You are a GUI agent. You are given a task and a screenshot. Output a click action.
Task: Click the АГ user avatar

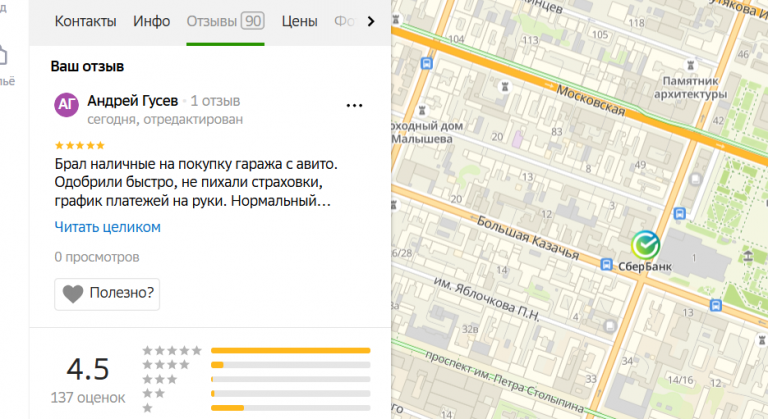pyautogui.click(x=66, y=104)
